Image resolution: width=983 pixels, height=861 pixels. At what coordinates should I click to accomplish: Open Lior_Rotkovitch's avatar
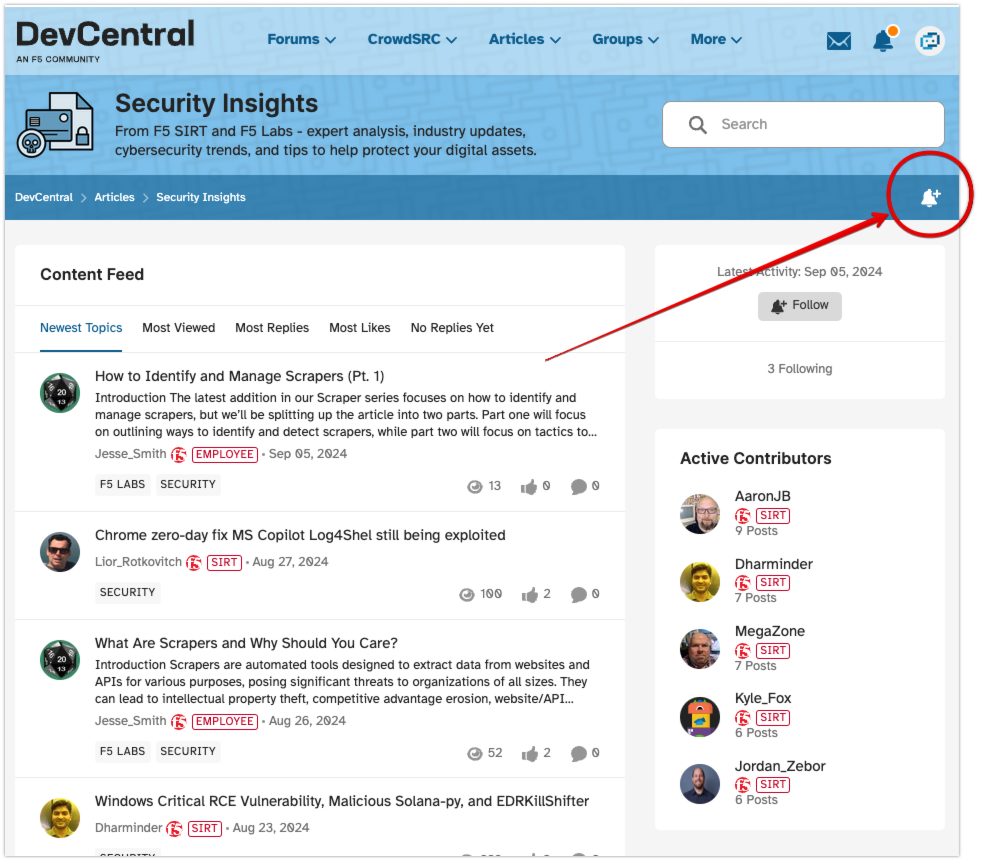pos(60,552)
